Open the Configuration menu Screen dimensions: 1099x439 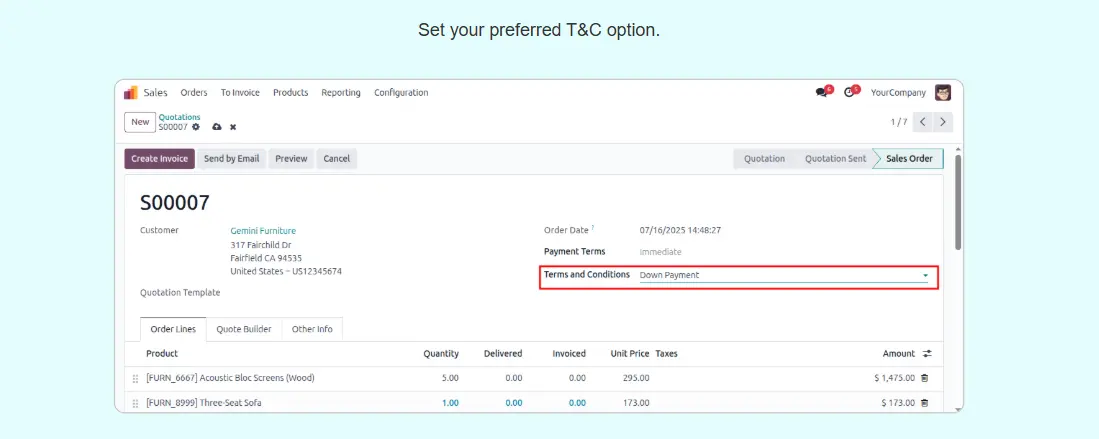point(401,93)
